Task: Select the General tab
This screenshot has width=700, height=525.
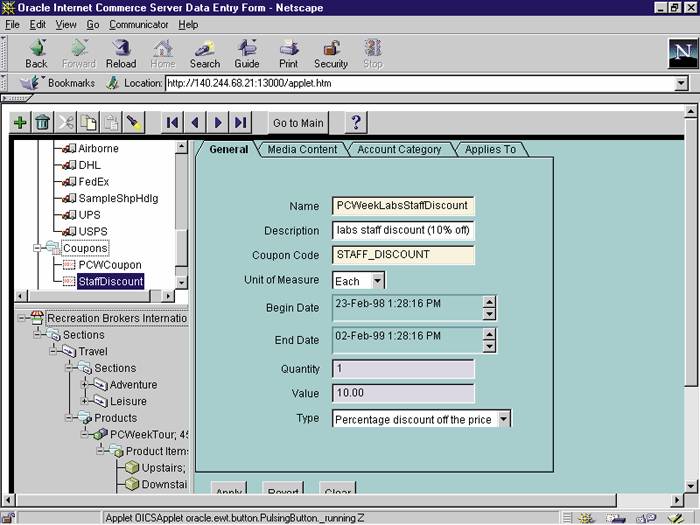Action: pyautogui.click(x=229, y=150)
